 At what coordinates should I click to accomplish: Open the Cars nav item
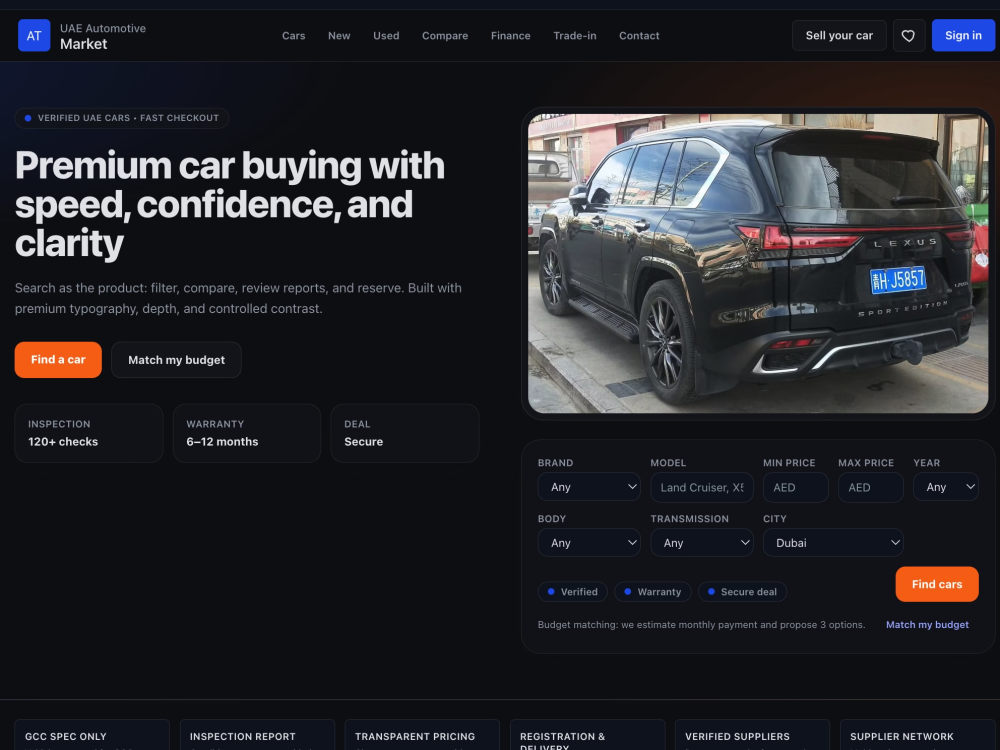point(293,36)
